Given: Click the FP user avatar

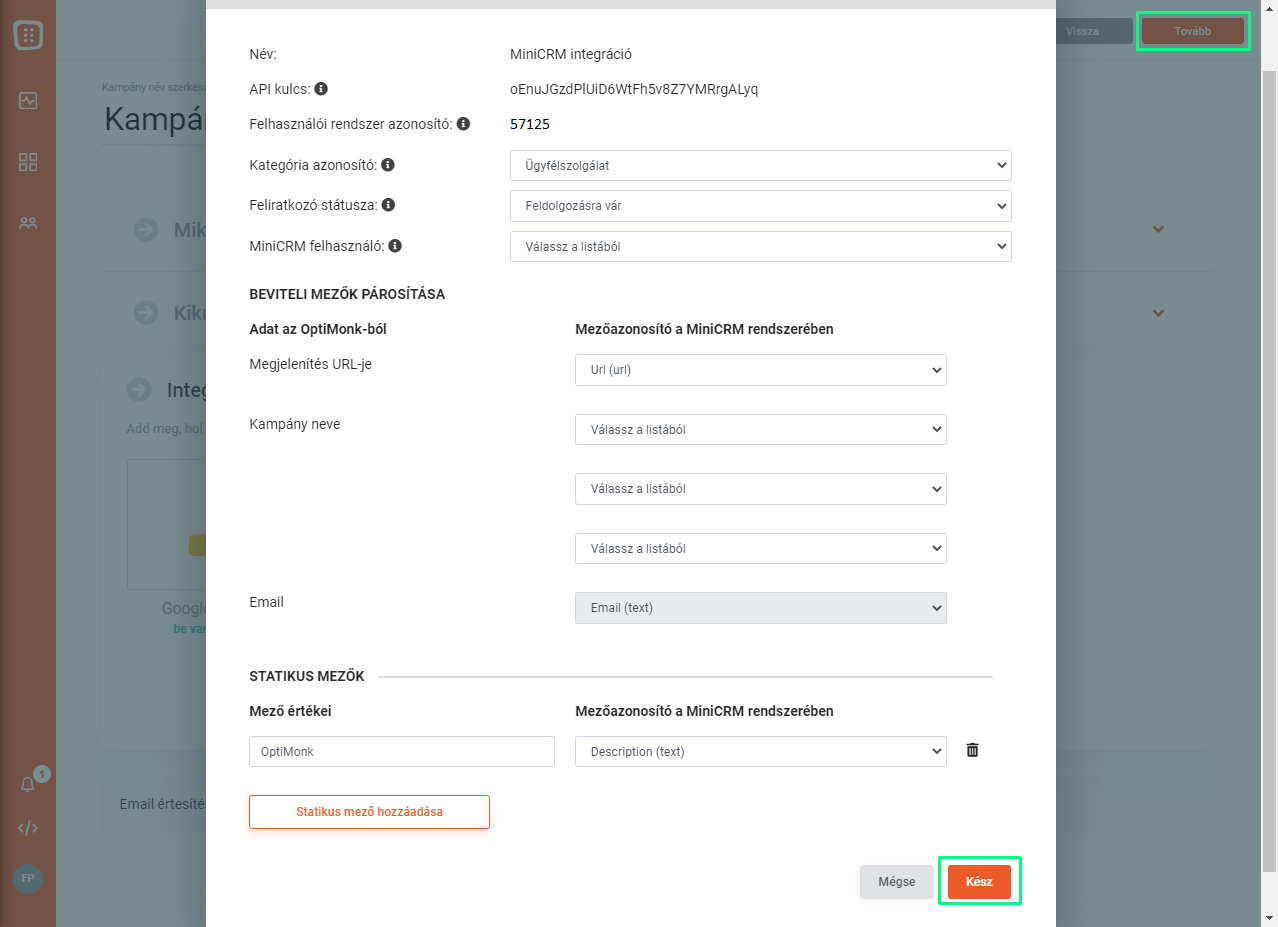Looking at the screenshot, I should [x=28, y=878].
